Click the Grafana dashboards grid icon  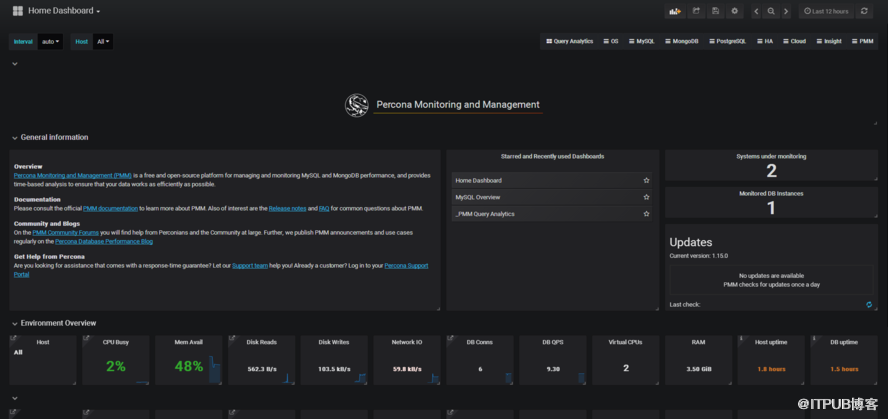[x=18, y=11]
